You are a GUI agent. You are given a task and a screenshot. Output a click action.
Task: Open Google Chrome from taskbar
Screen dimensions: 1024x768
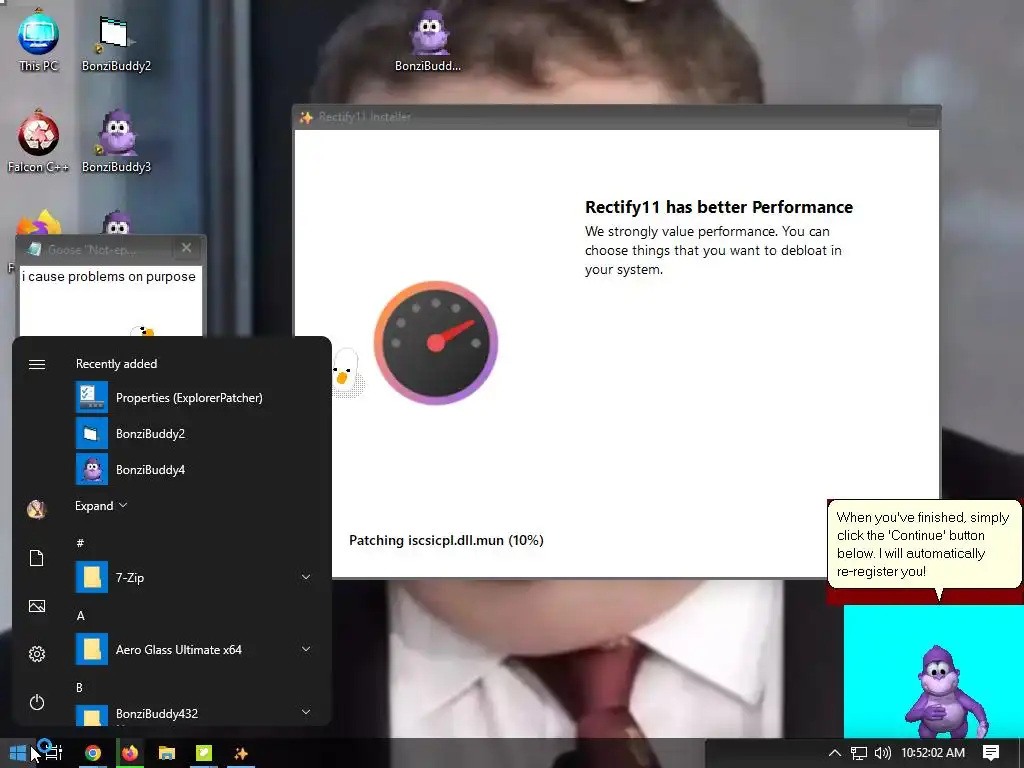93,753
